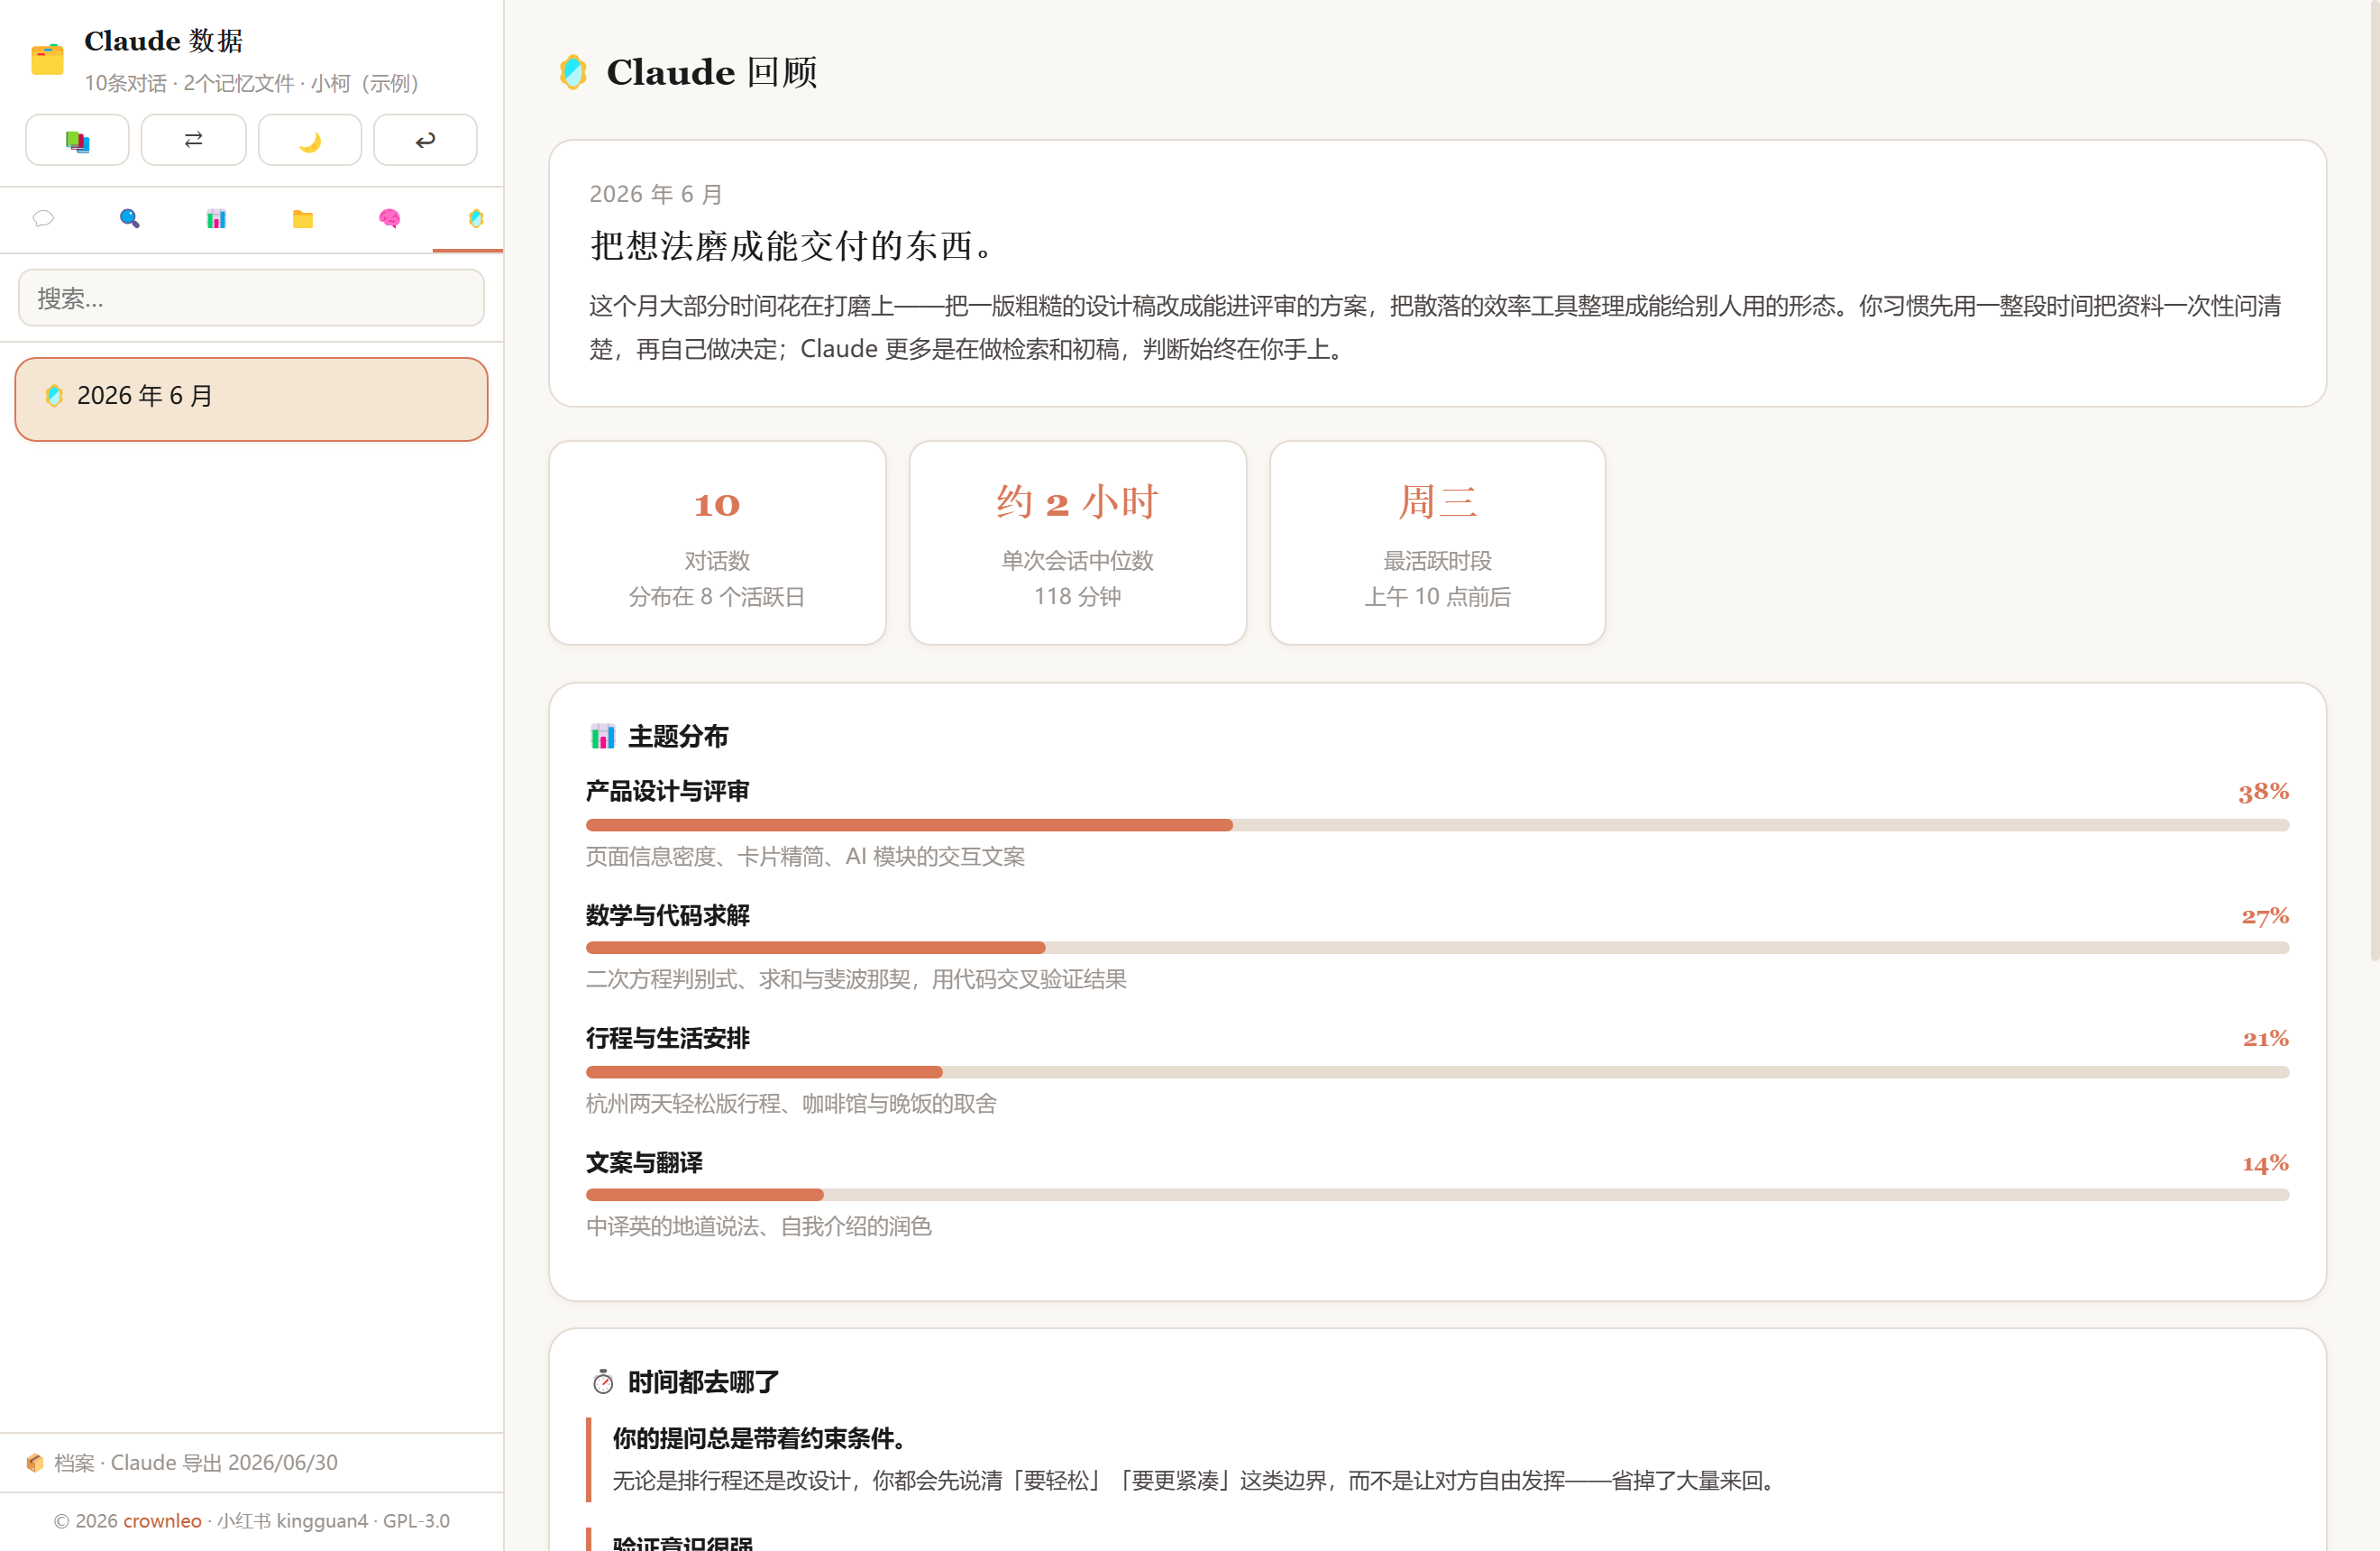Open the stacked books library button
The image size is (2380, 1551).
77,140
